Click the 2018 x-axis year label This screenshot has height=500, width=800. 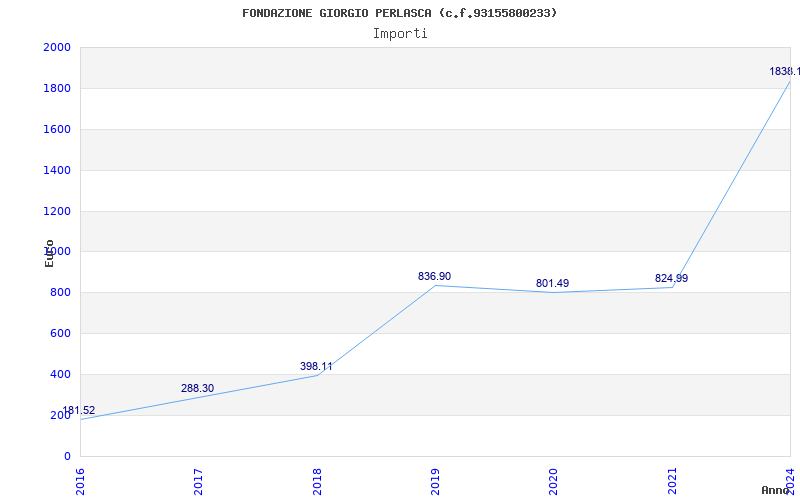317,481
